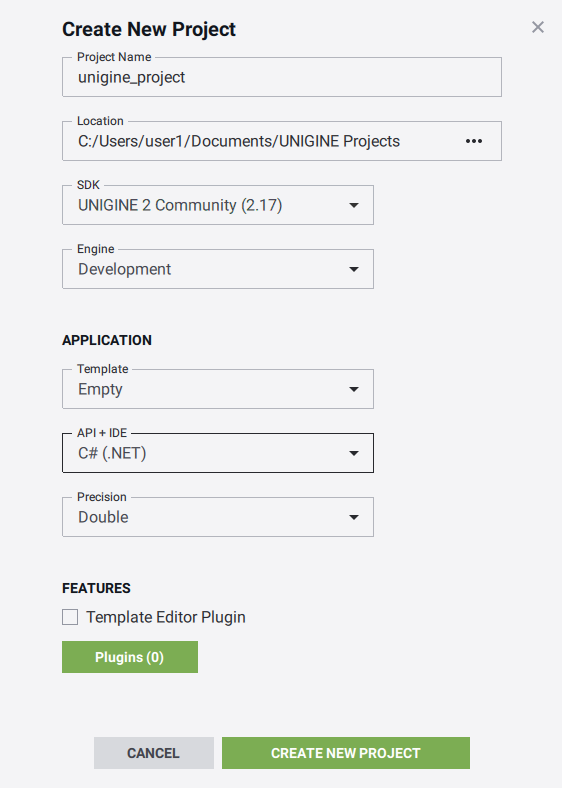This screenshot has width=562, height=788.
Task: Close the Create New Project dialog
Action: pyautogui.click(x=538, y=27)
